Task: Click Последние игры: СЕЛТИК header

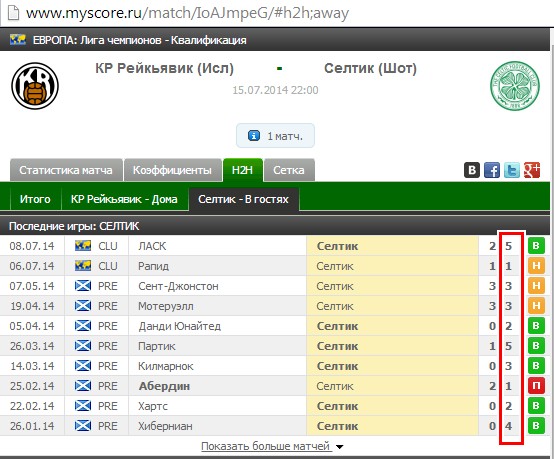Action: (74, 226)
